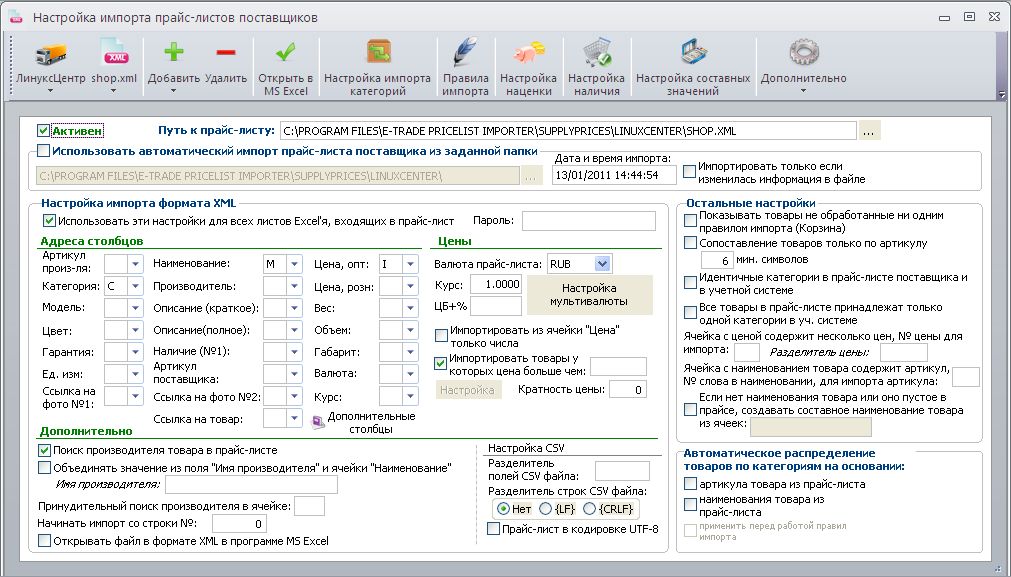Image resolution: width=1011 pixels, height=577 pixels.
Task: Click the toolbar overflow chevron at right edge
Action: [x=1001, y=95]
